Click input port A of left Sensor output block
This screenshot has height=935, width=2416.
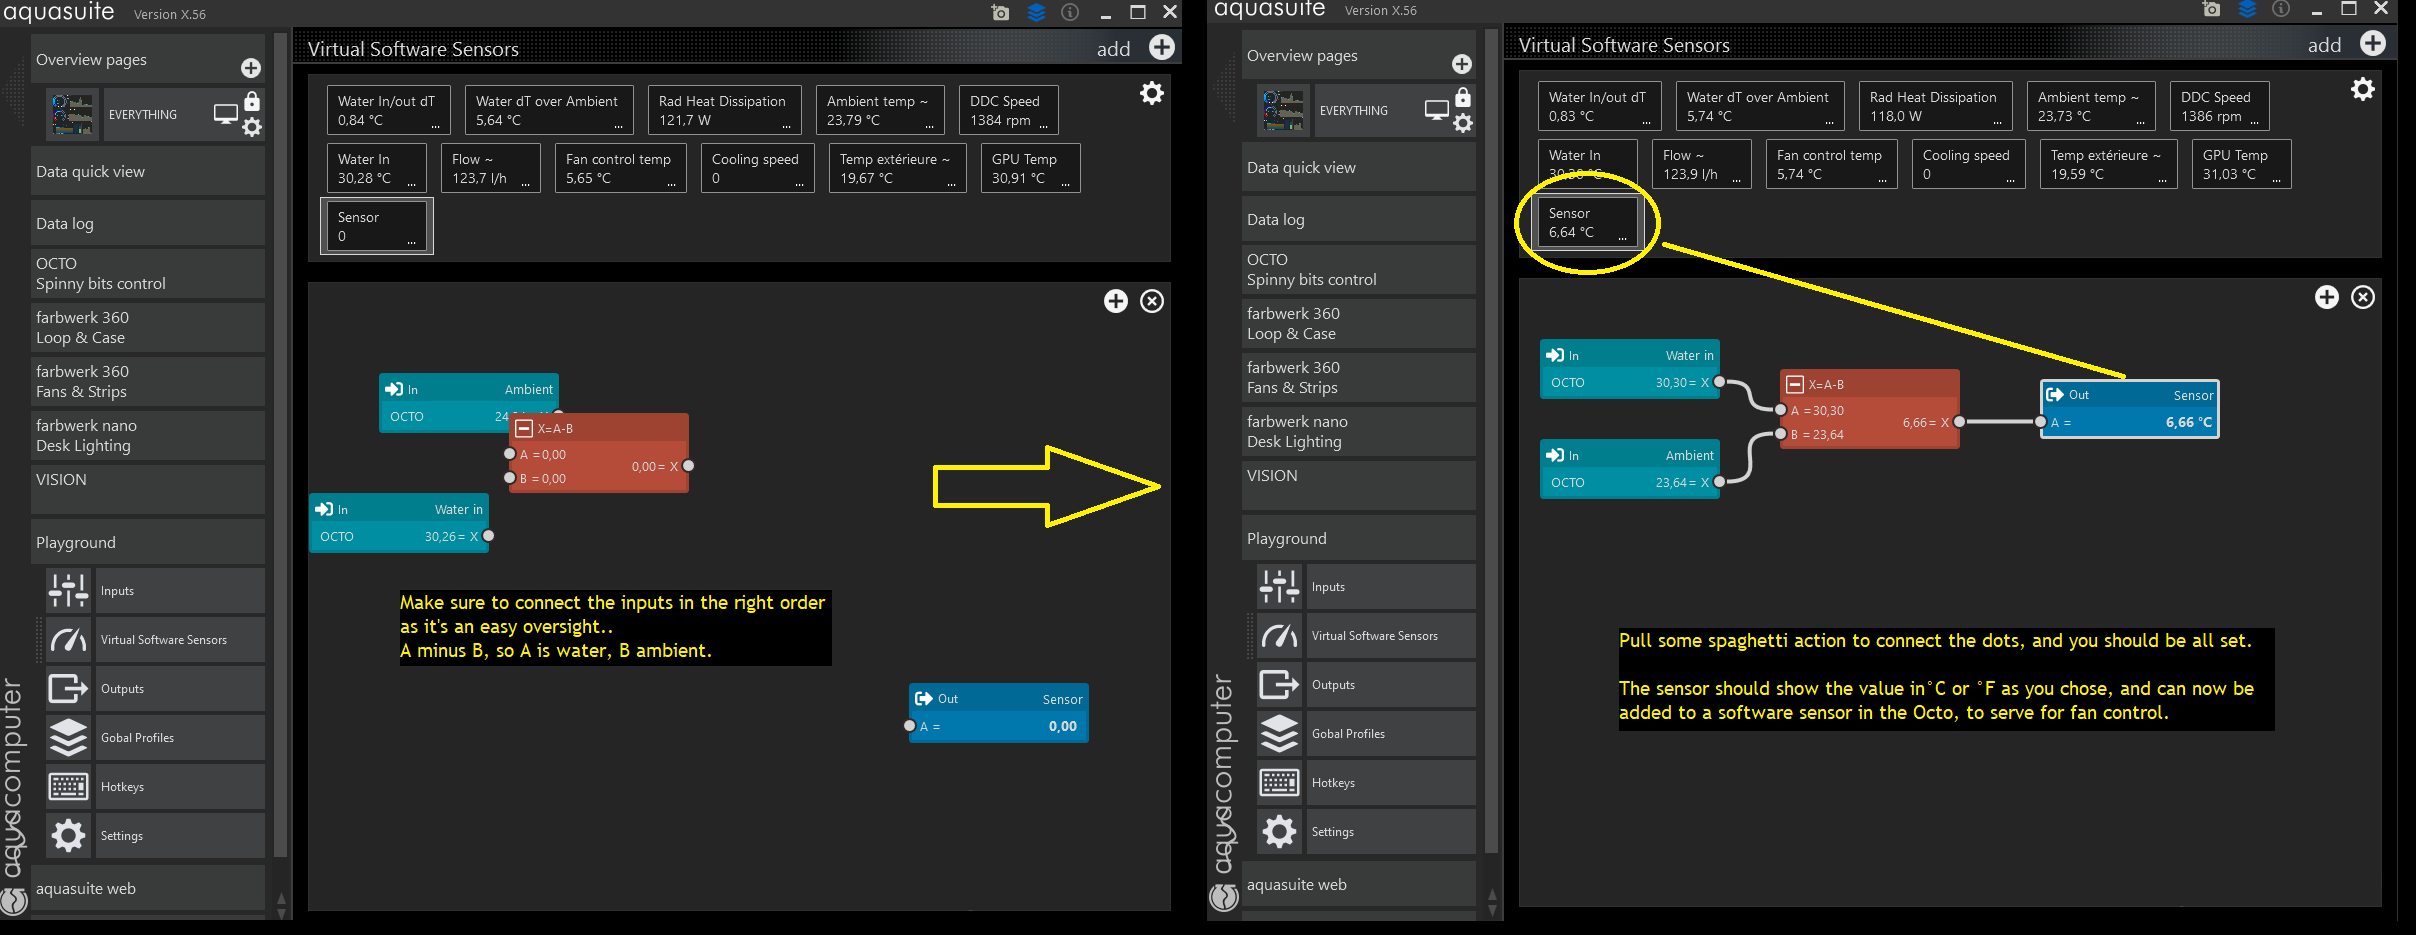point(909,726)
